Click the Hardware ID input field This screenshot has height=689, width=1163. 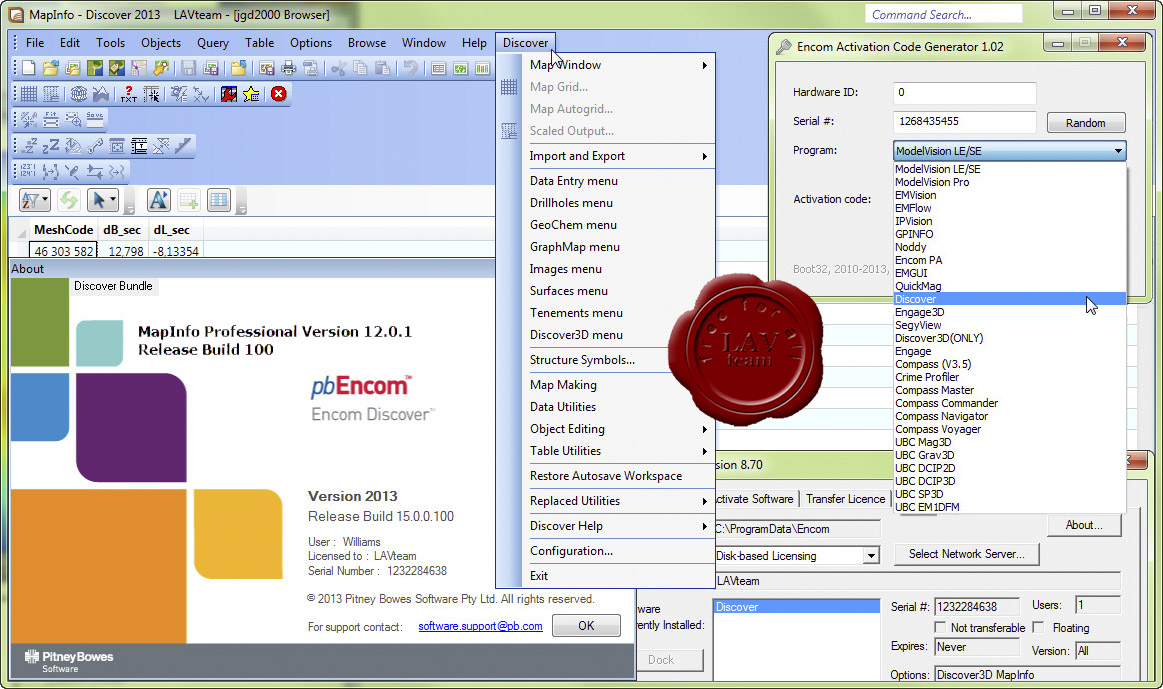pyautogui.click(x=964, y=93)
